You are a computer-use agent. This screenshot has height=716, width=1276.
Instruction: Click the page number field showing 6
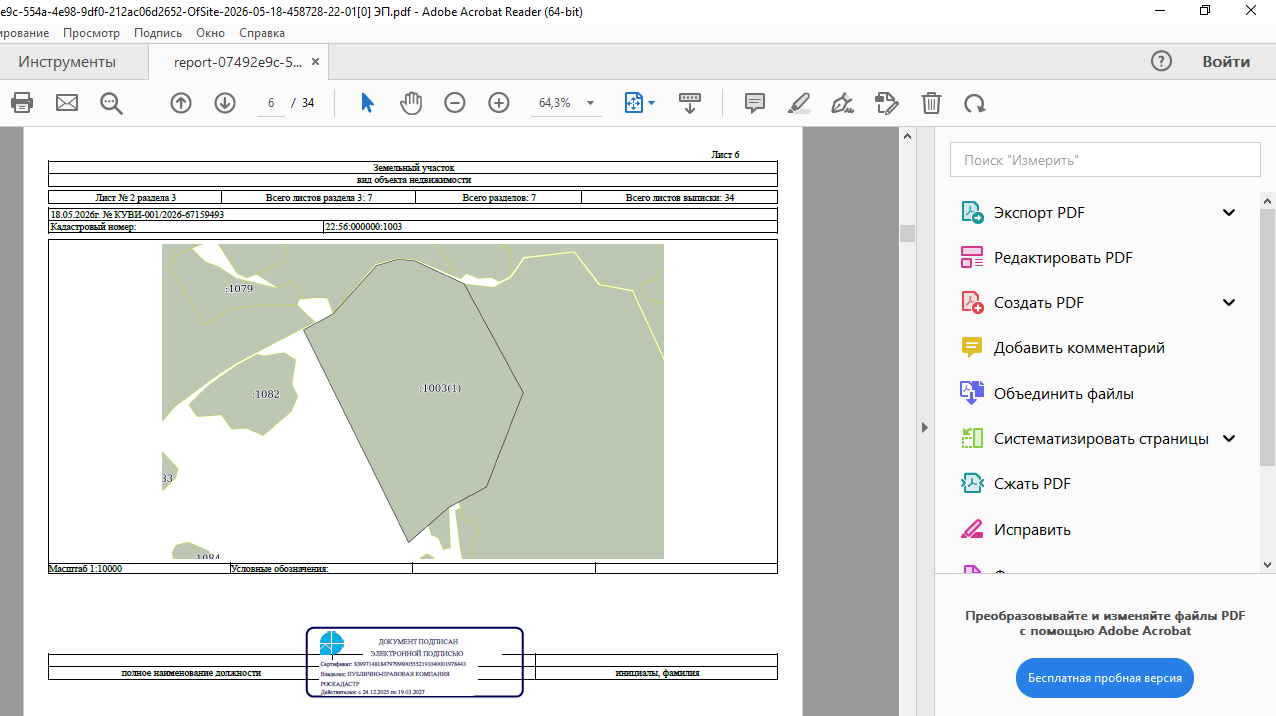click(x=271, y=103)
